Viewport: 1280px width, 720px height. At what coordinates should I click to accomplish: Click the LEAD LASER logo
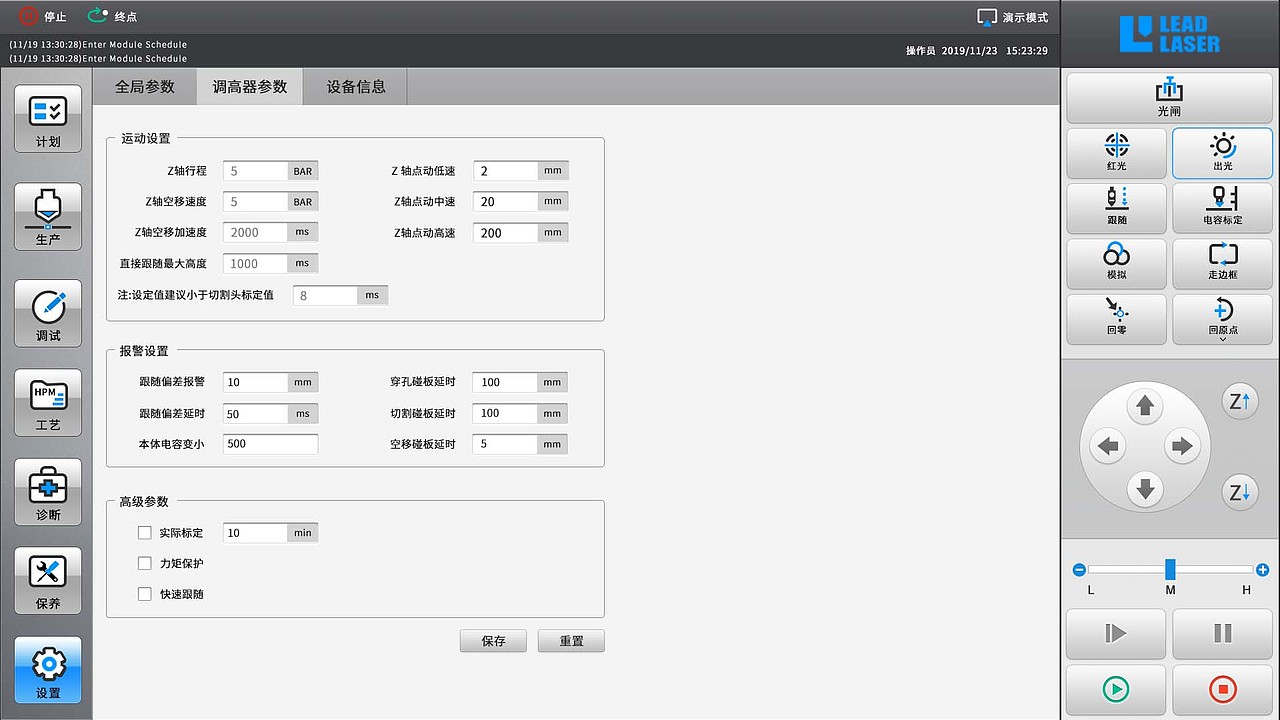1169,34
